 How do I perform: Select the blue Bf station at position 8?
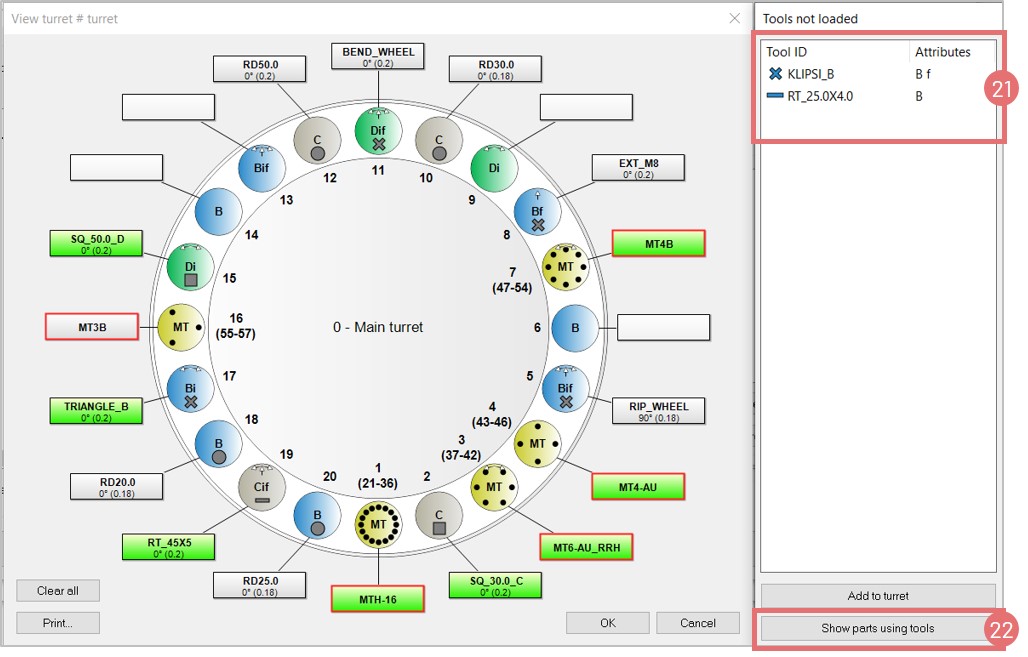pyautogui.click(x=537, y=212)
